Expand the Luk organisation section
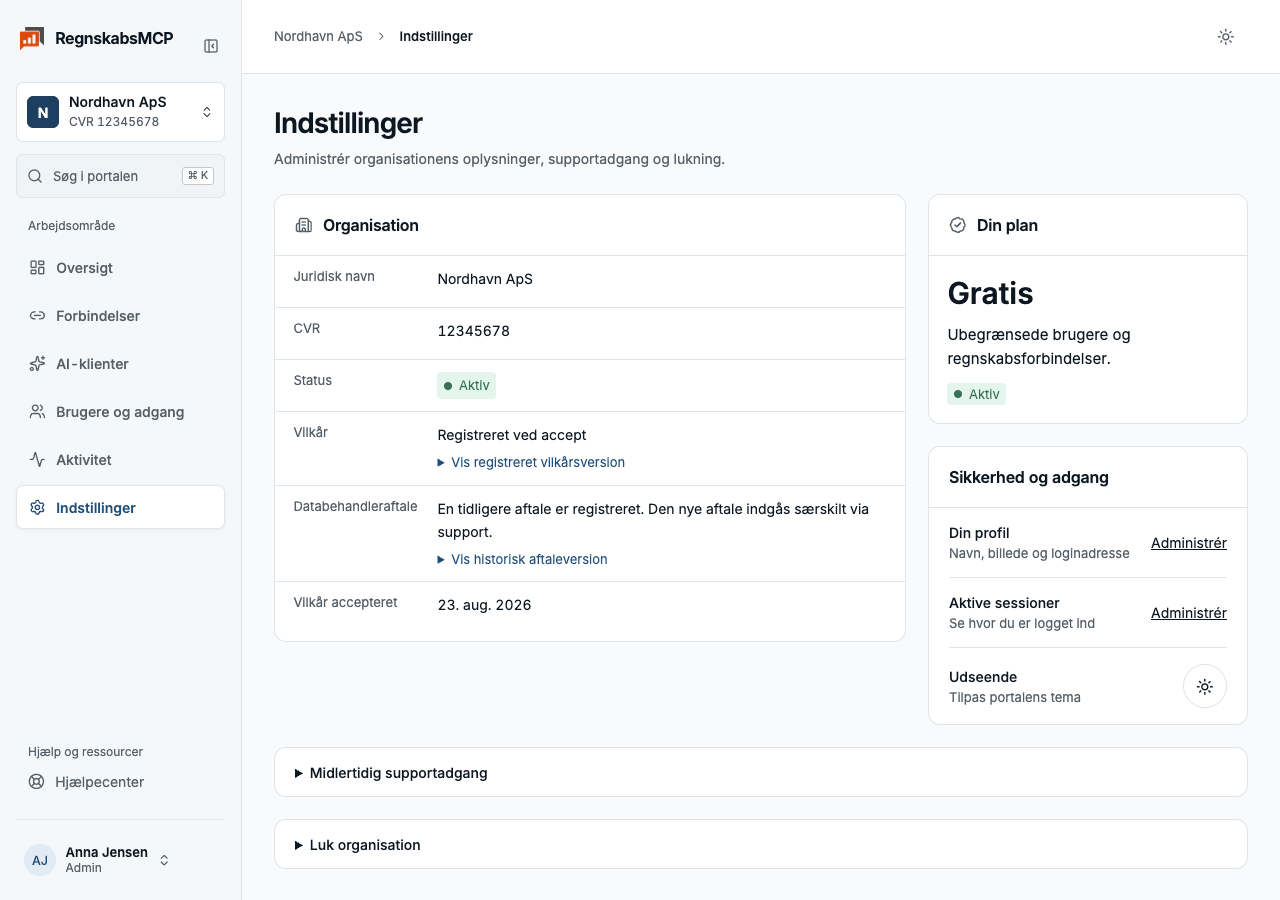 [x=761, y=844]
